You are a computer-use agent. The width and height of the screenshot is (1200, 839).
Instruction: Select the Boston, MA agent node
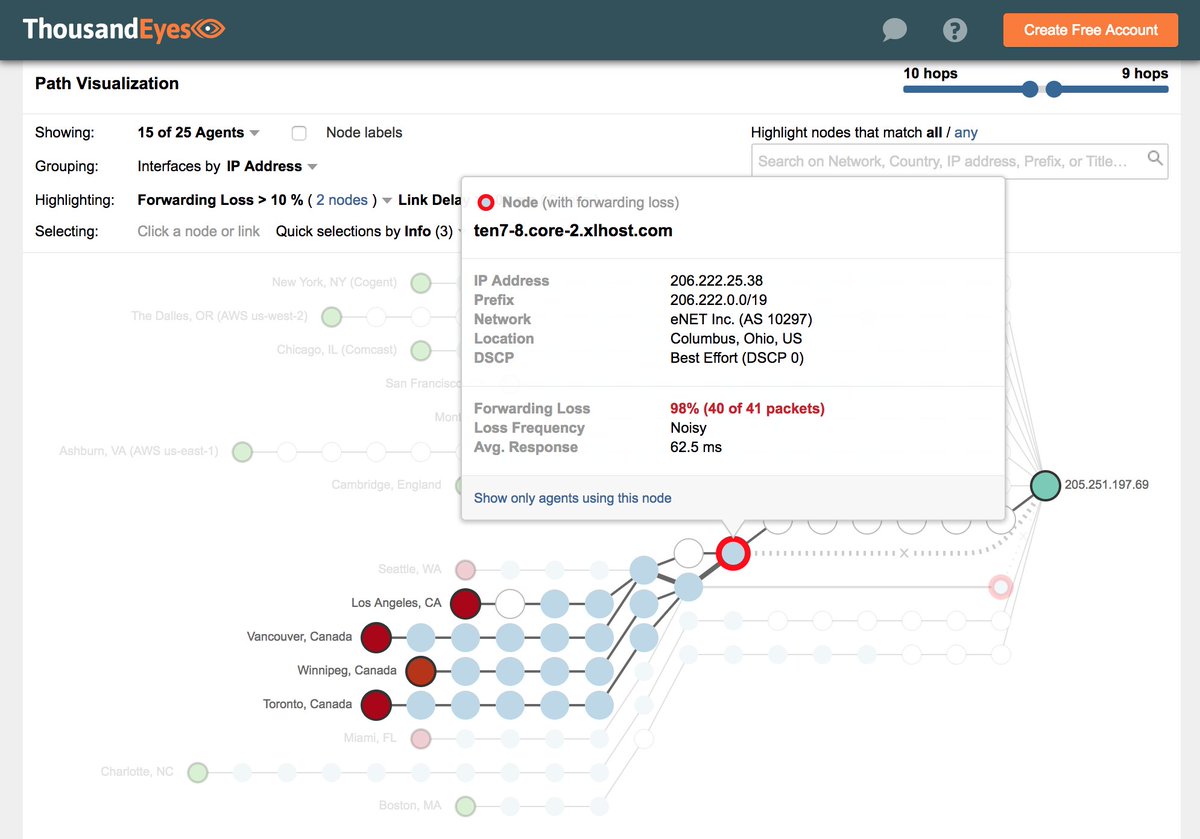465,806
